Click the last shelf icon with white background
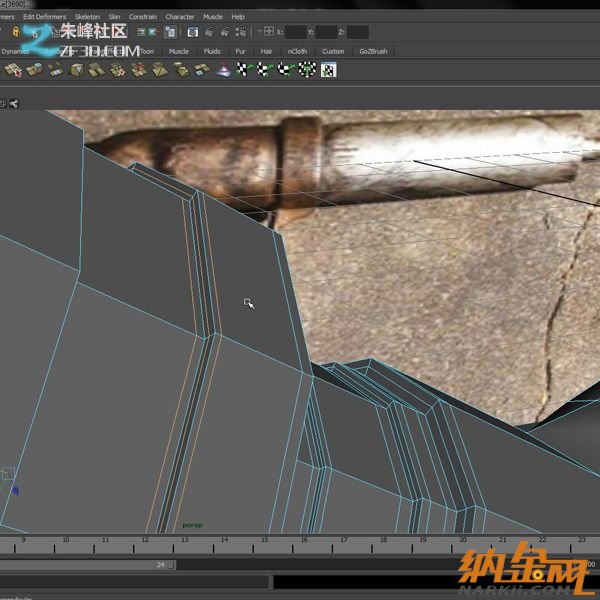 click(x=328, y=70)
